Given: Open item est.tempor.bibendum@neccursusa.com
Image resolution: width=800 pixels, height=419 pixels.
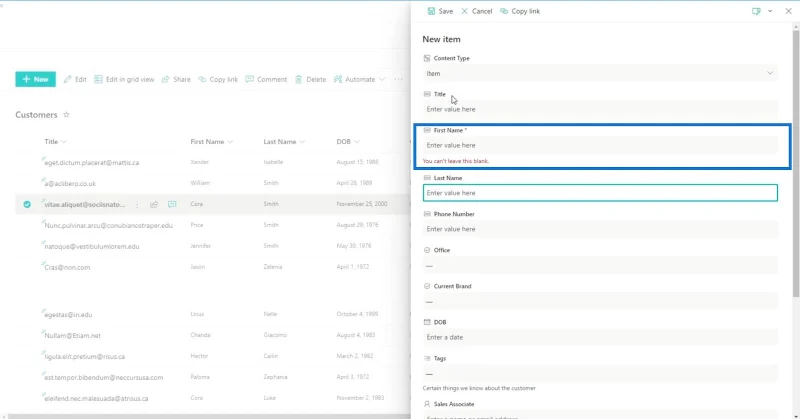Looking at the screenshot, I should (104, 378).
